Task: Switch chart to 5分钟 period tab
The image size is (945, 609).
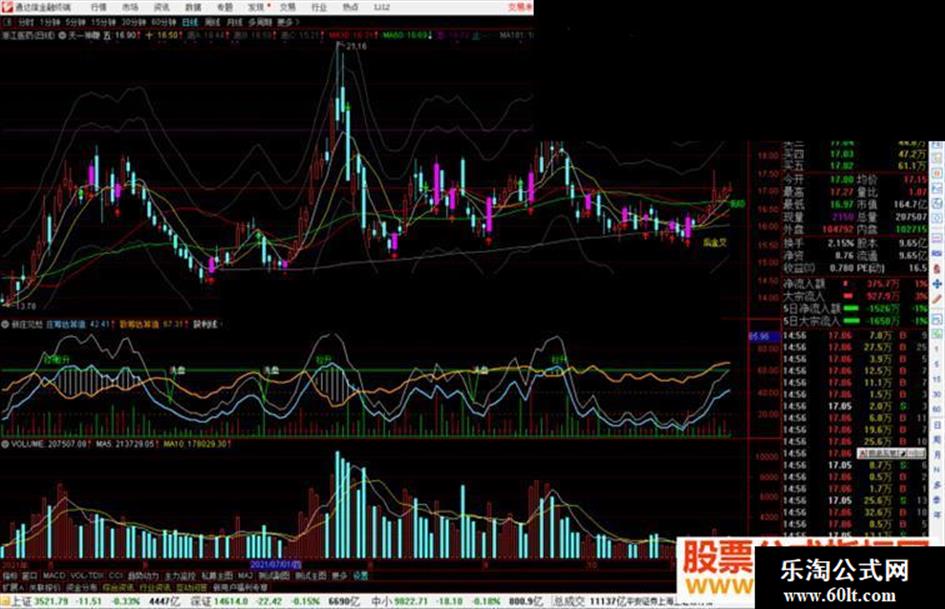Action: point(75,22)
